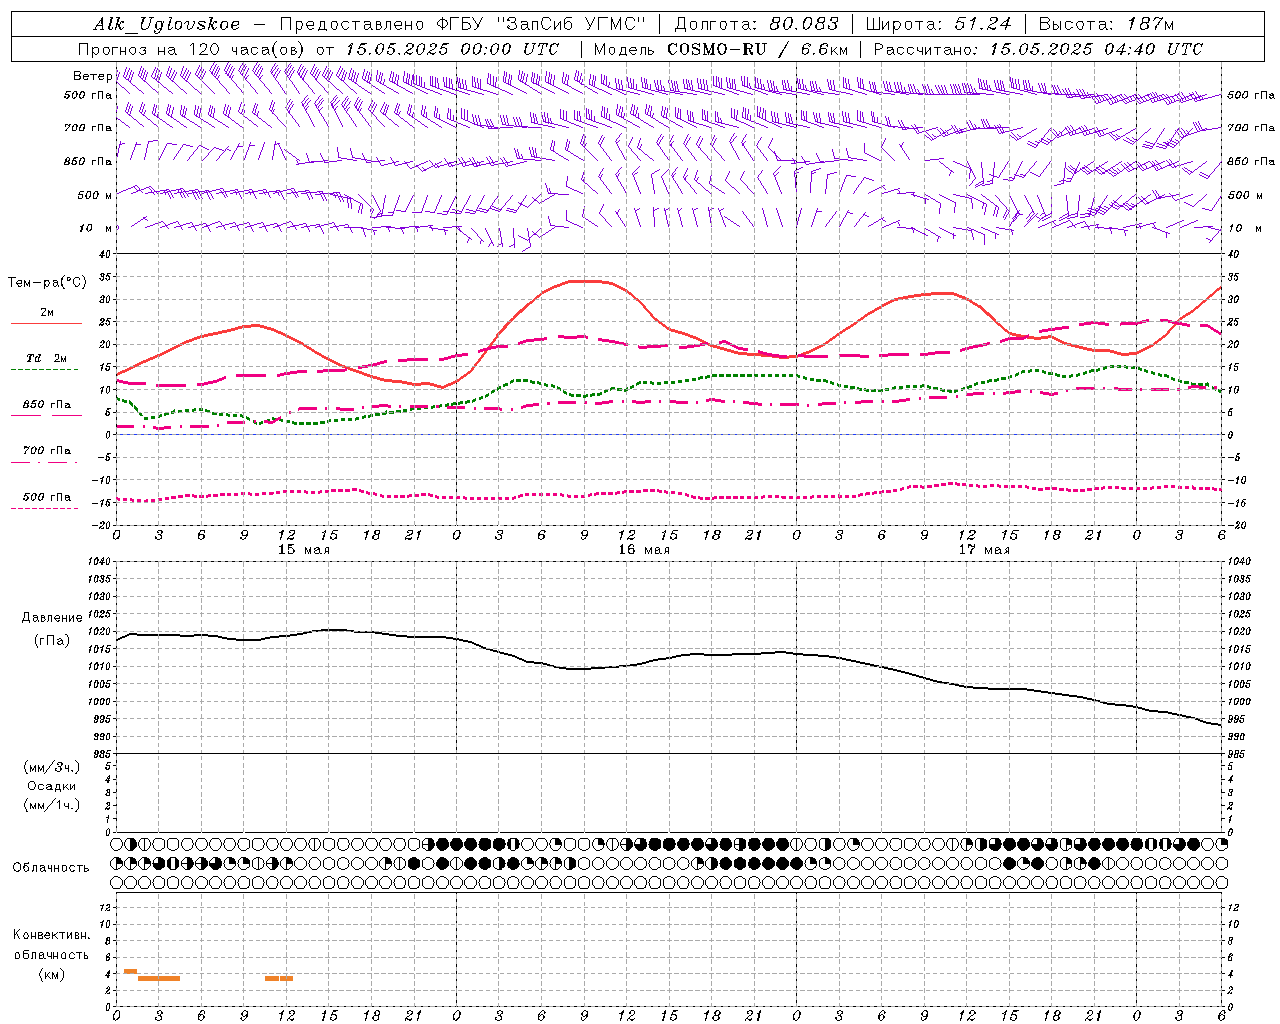Click the 700 гПа temperature legend entry
The image size is (1280, 1024).
47,451
